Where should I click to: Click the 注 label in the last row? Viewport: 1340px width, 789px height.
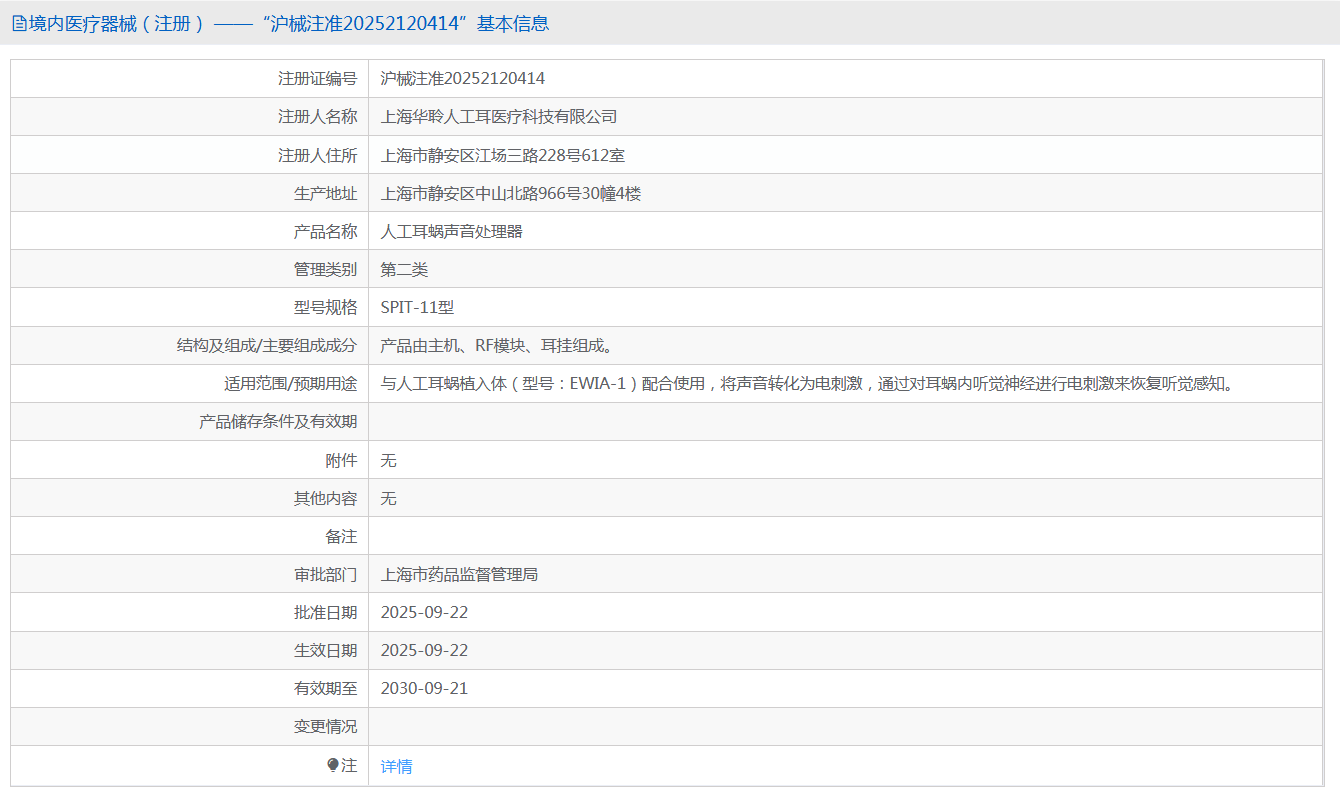[349, 765]
